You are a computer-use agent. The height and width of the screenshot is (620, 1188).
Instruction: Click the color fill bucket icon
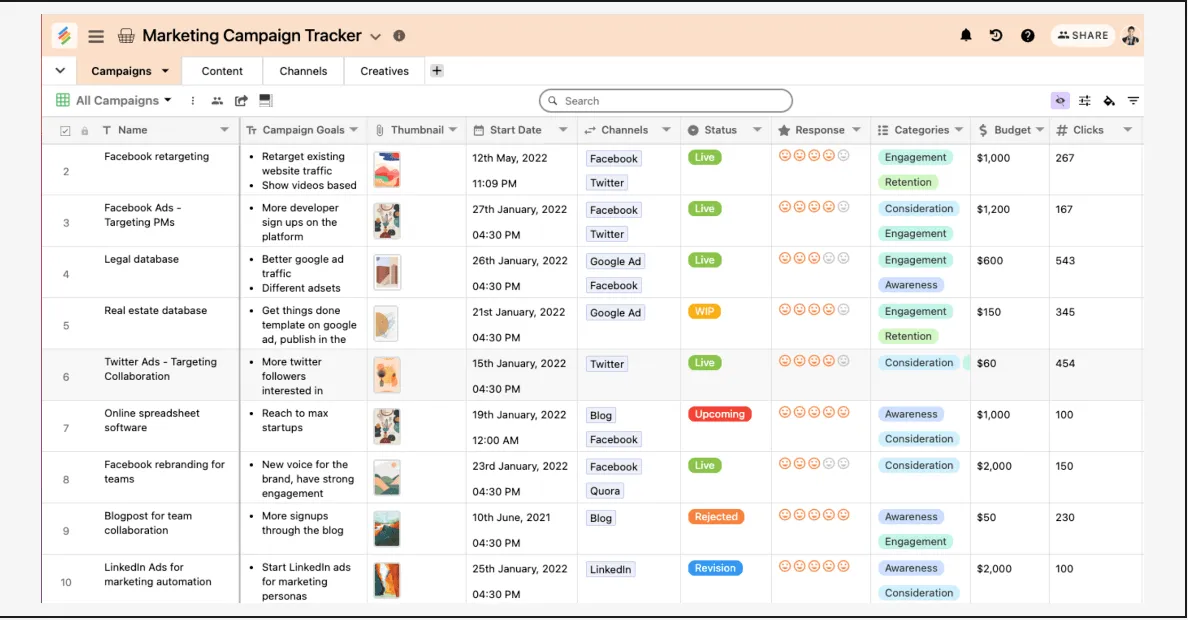[x=1109, y=101]
